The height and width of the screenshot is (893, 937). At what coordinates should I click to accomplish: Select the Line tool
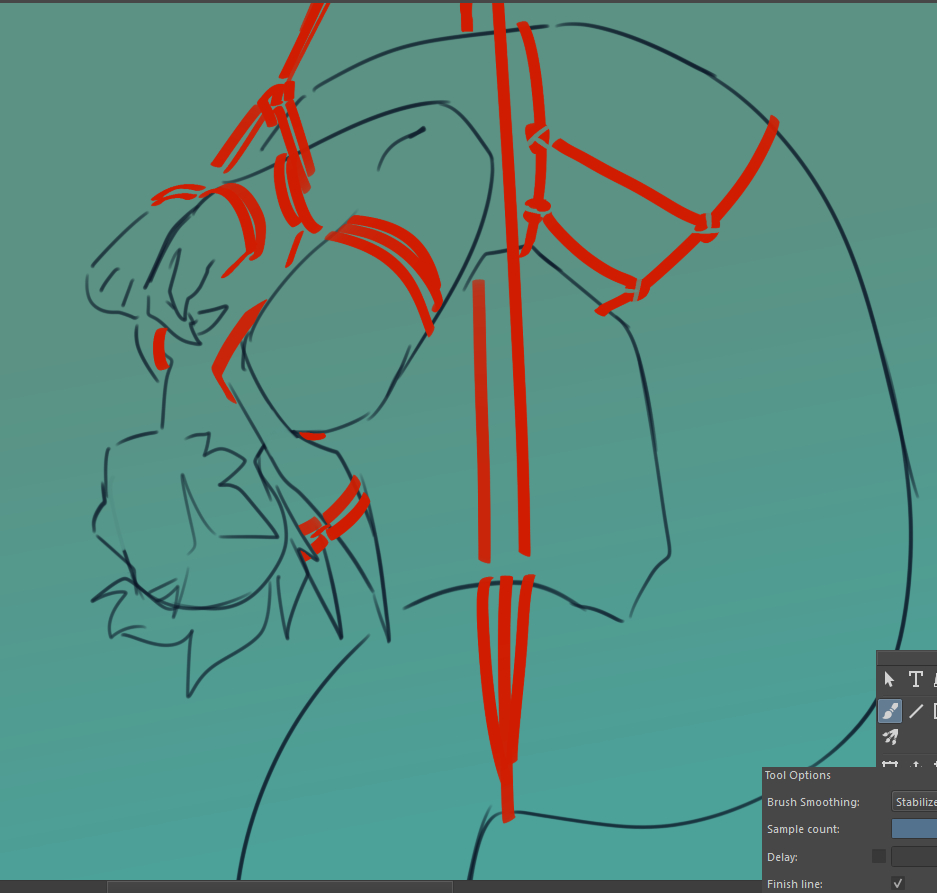[915, 711]
